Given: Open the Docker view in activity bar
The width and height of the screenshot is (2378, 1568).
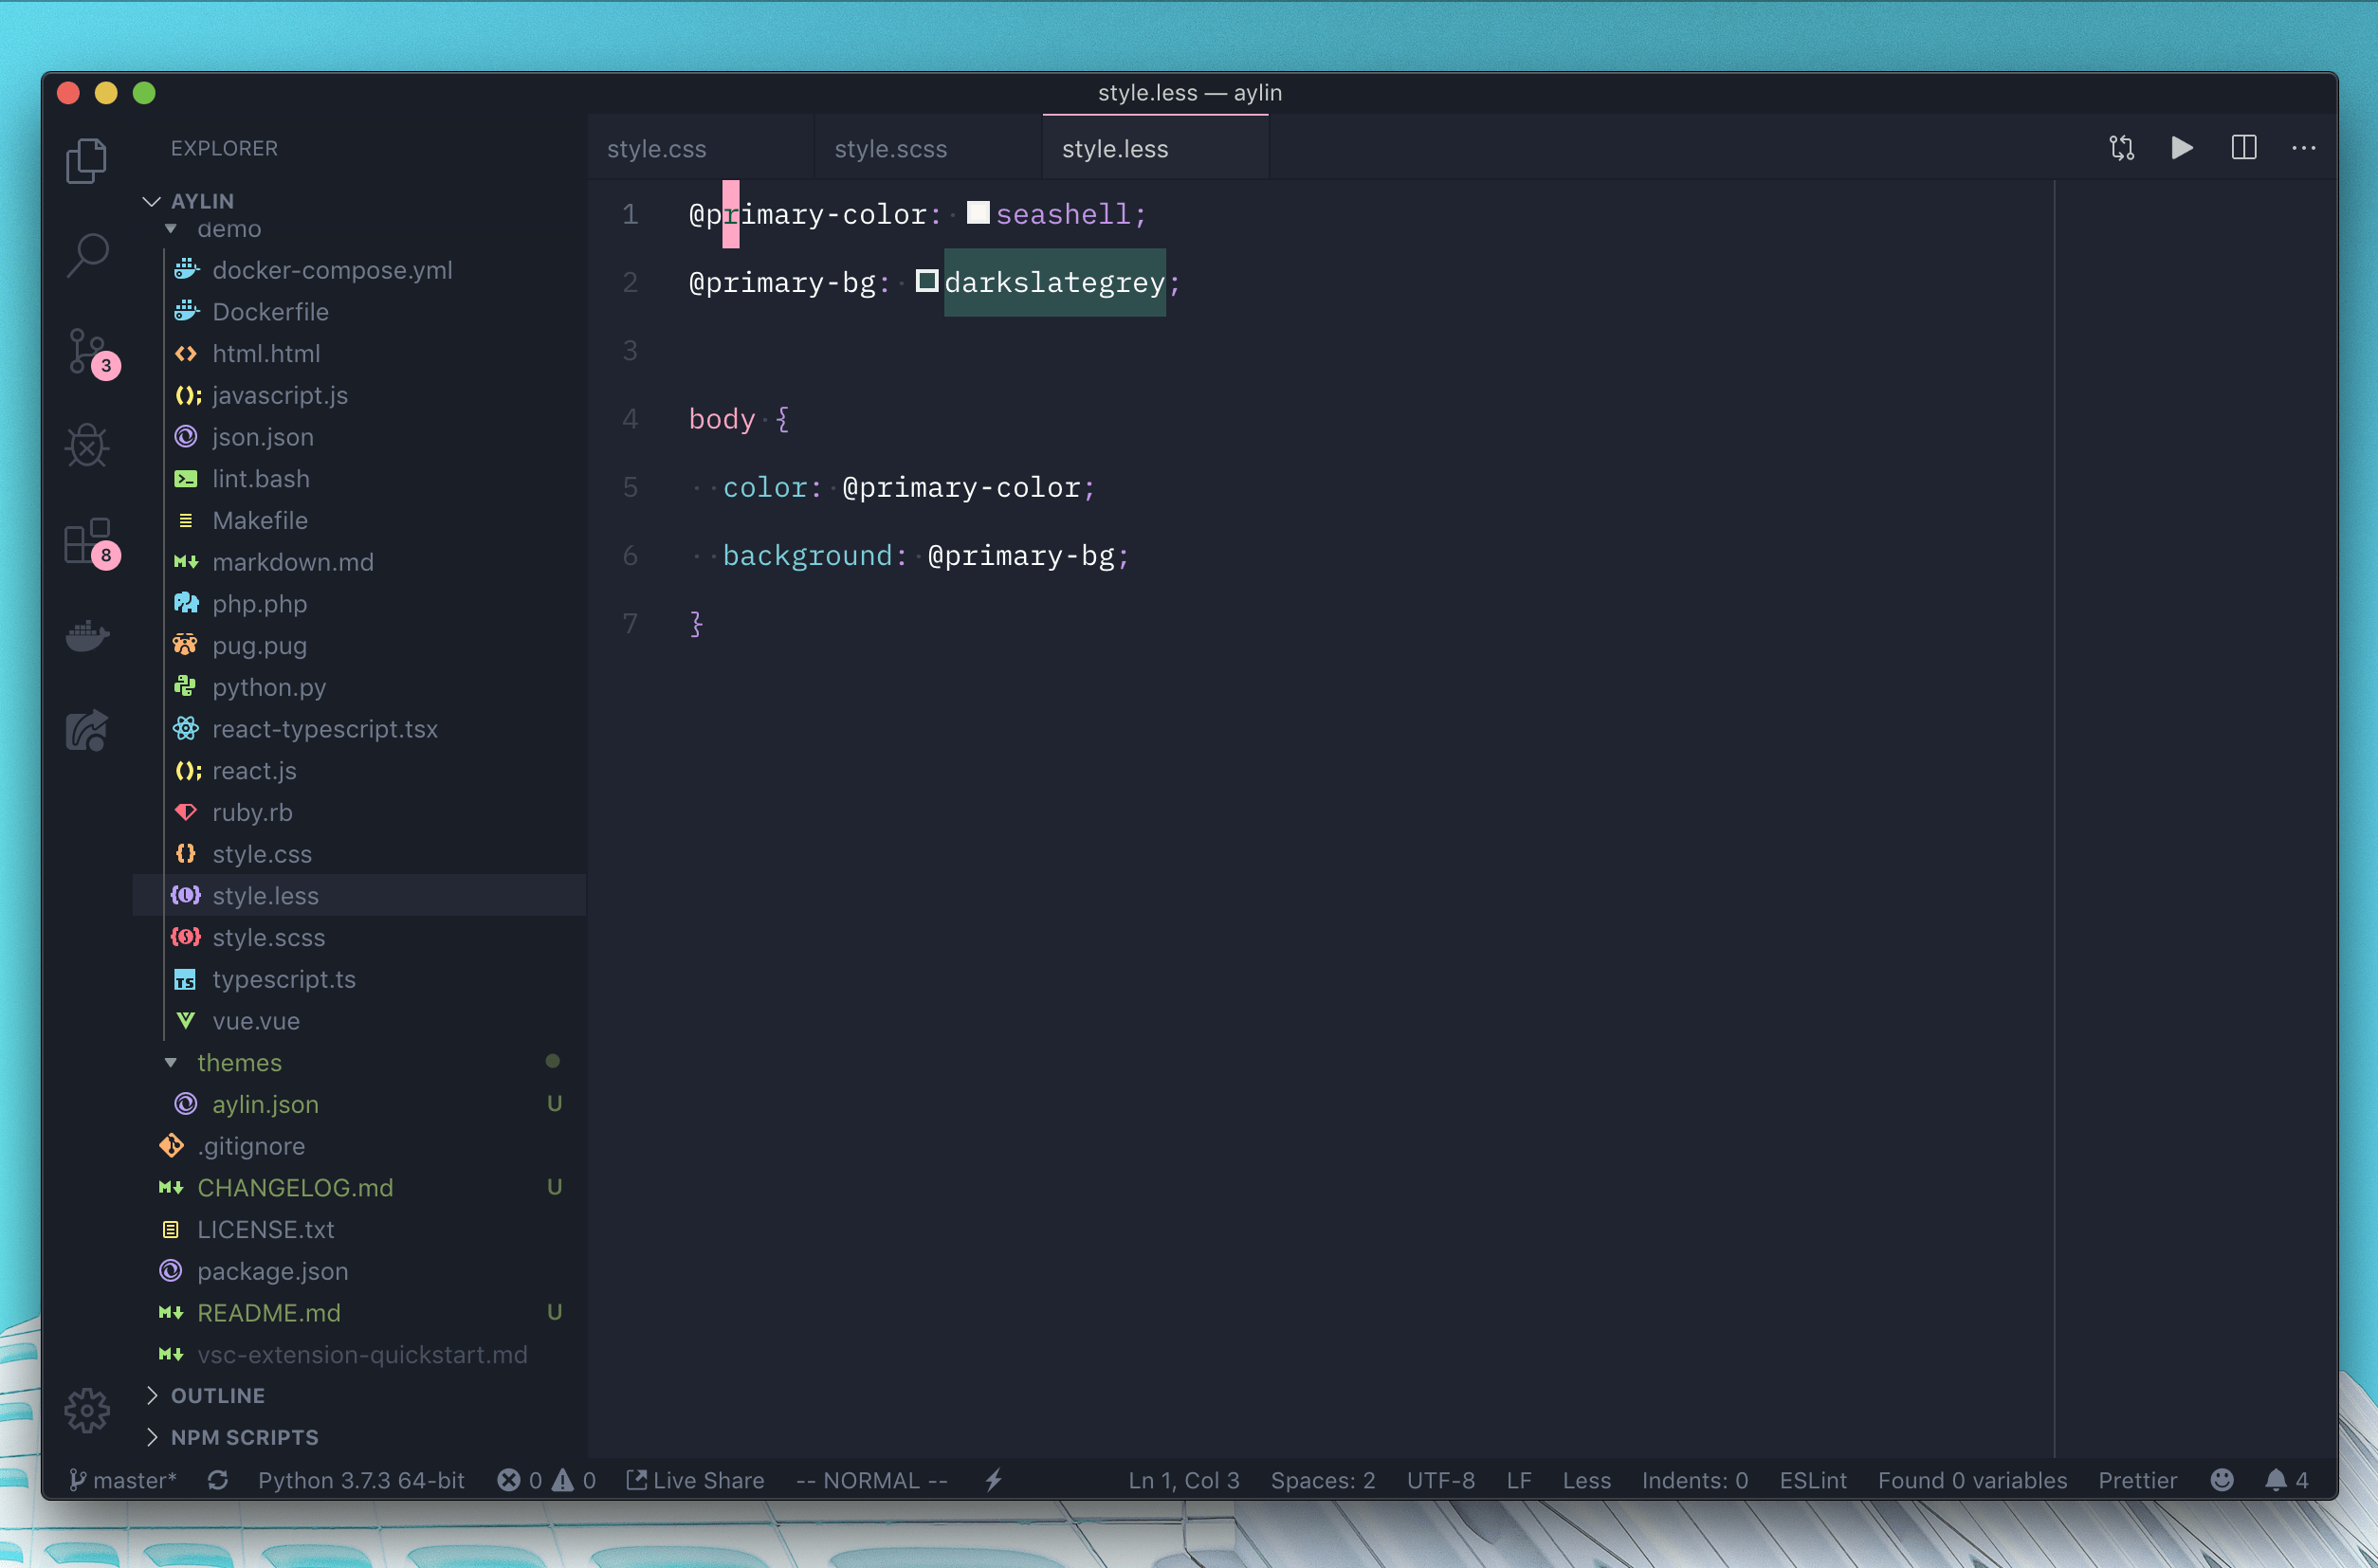Looking at the screenshot, I should pos(88,636).
